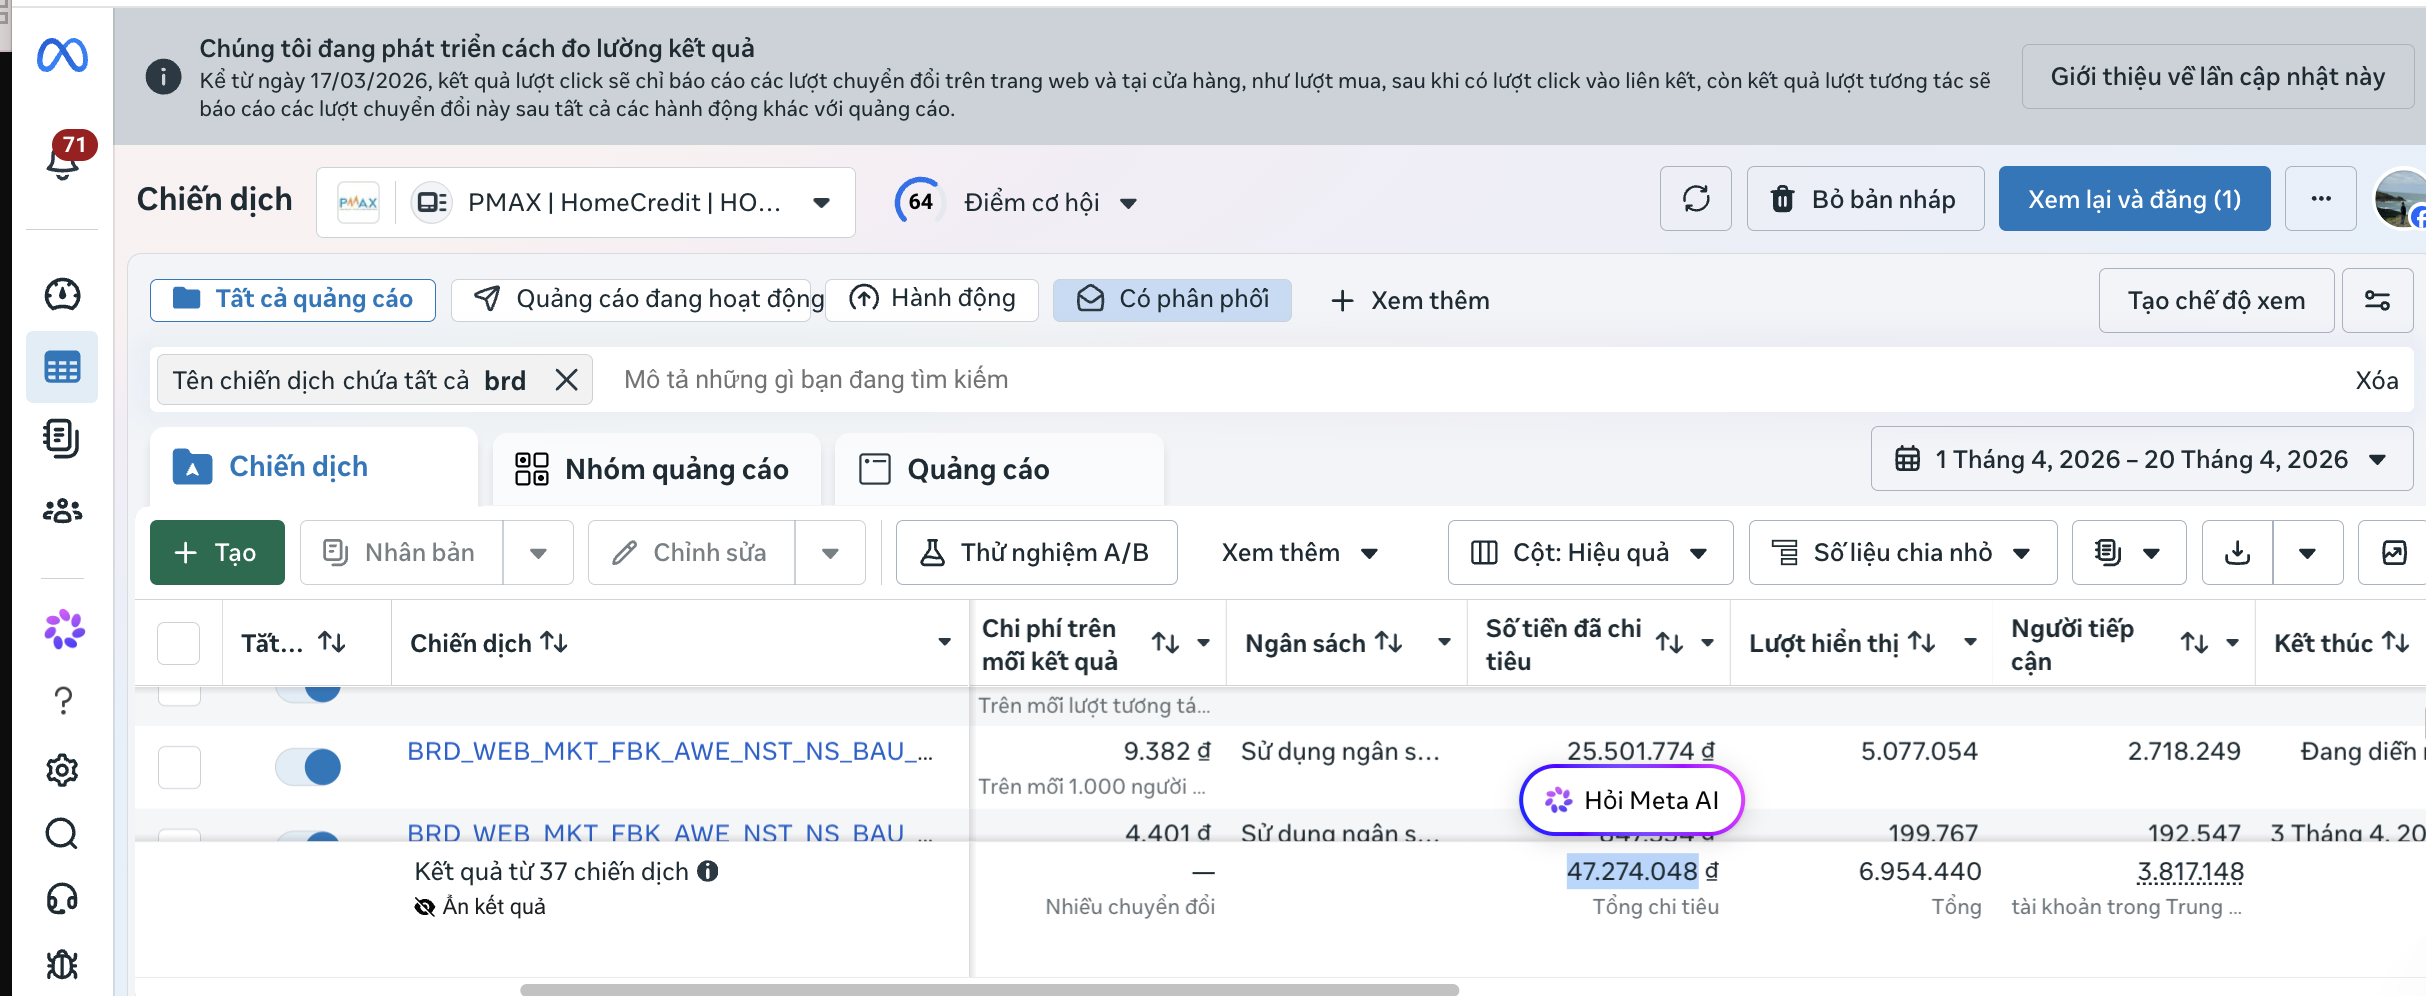This screenshot has height=996, width=2426.
Task: Select the 'Tất cả quảng cáo' view
Action: (x=293, y=299)
